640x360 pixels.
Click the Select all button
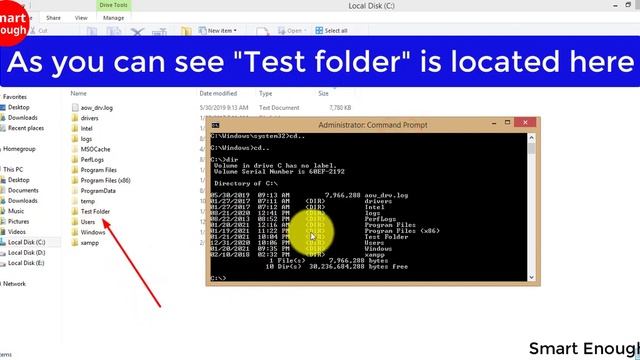[x=331, y=31]
